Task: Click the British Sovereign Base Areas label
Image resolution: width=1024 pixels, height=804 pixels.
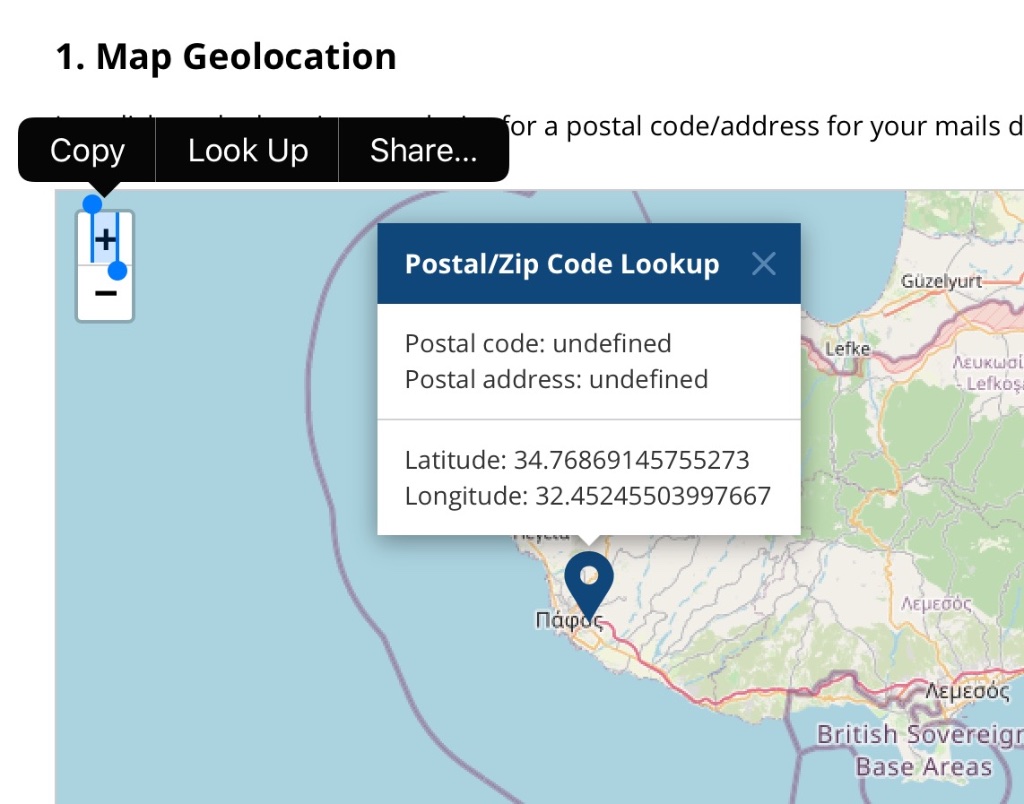Action: 918,751
